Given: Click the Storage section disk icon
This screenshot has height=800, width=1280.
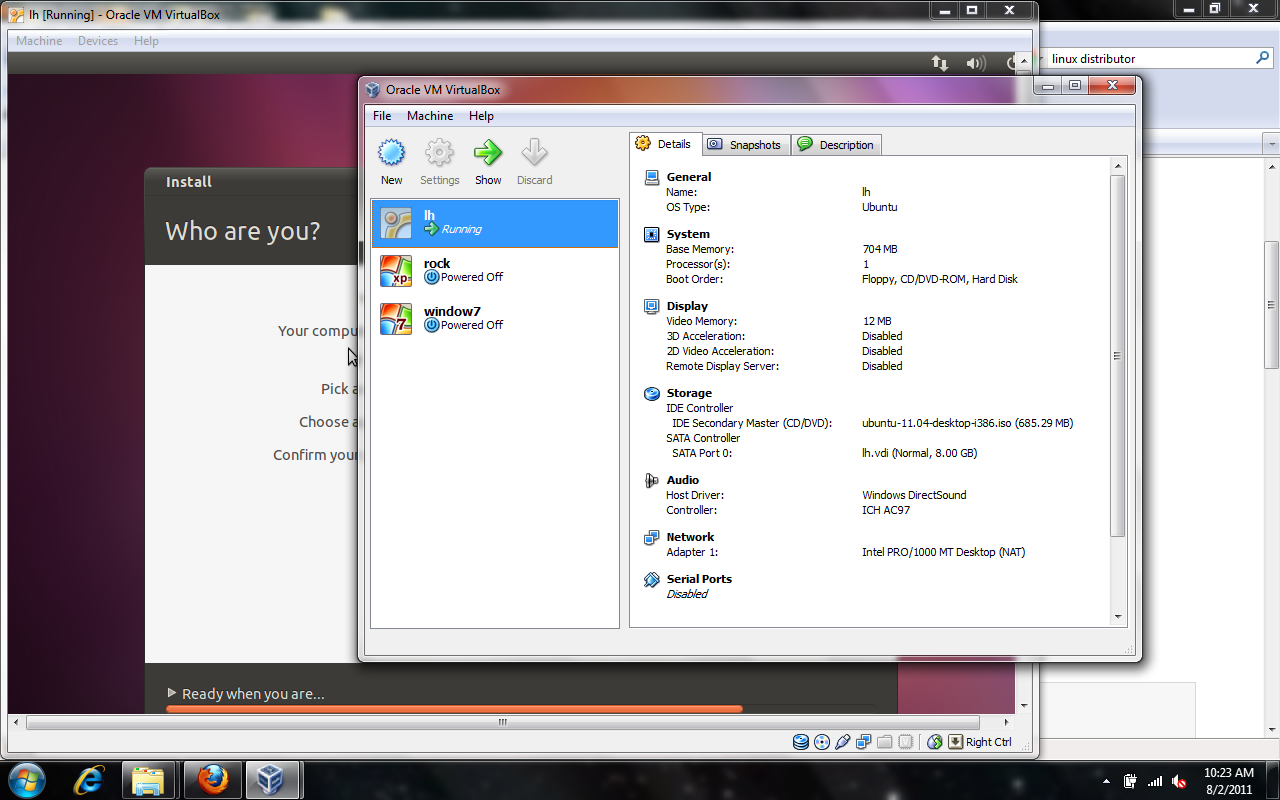Looking at the screenshot, I should click(x=652, y=393).
